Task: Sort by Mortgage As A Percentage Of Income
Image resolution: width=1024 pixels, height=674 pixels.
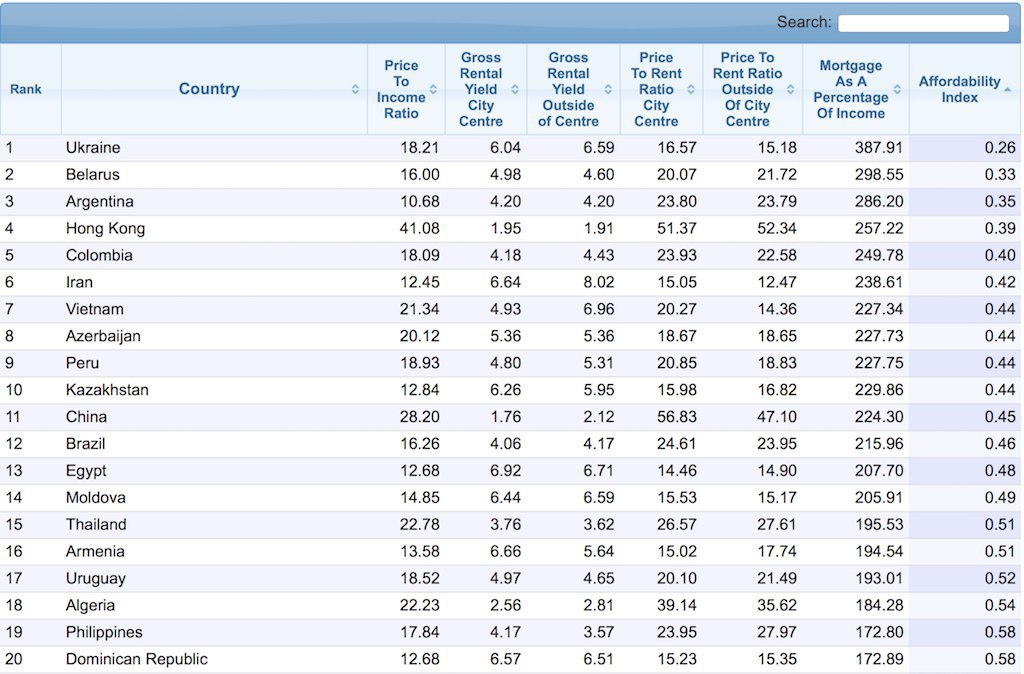Action: tap(856, 89)
